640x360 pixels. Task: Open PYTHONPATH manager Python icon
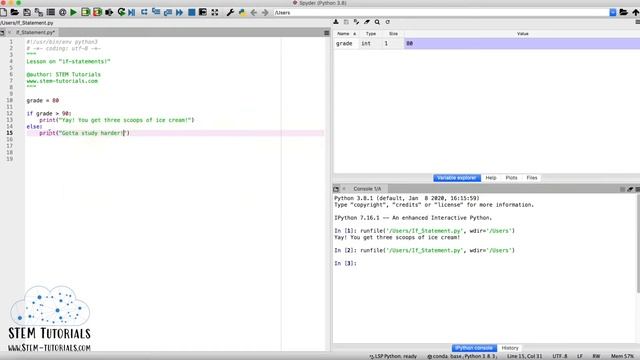[242, 13]
